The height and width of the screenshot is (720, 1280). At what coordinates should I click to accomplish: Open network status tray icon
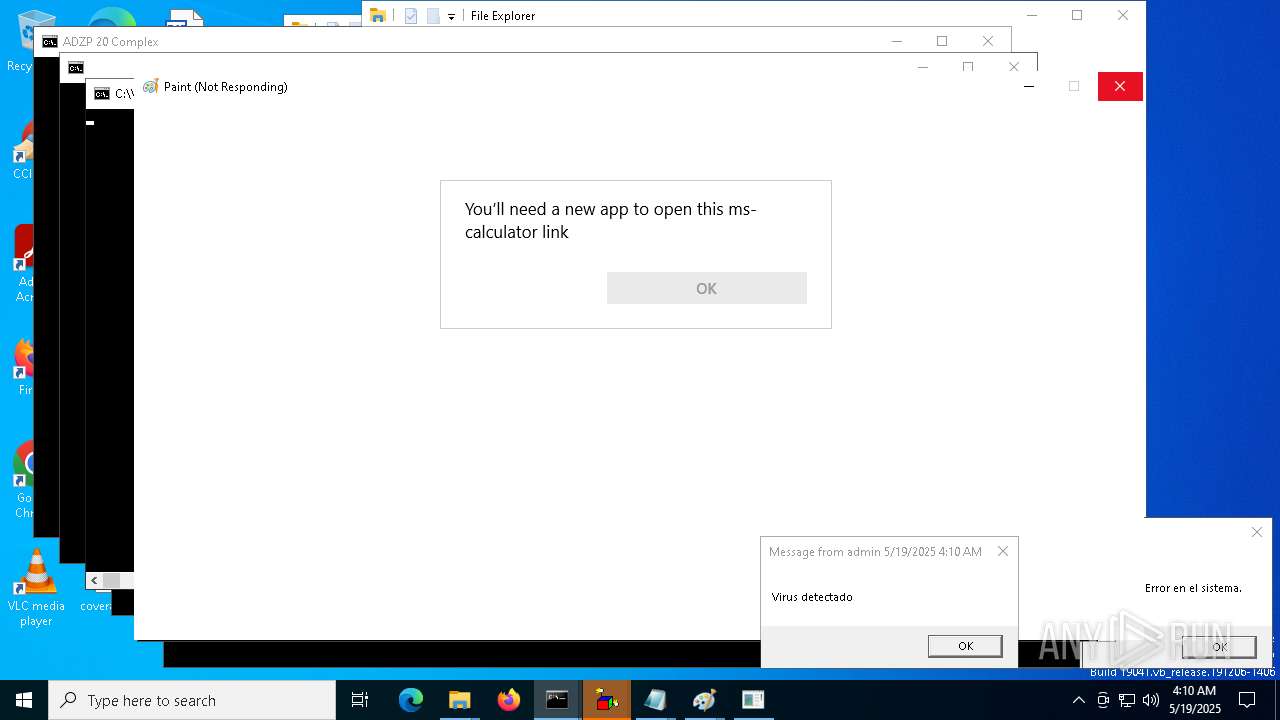click(x=1127, y=700)
